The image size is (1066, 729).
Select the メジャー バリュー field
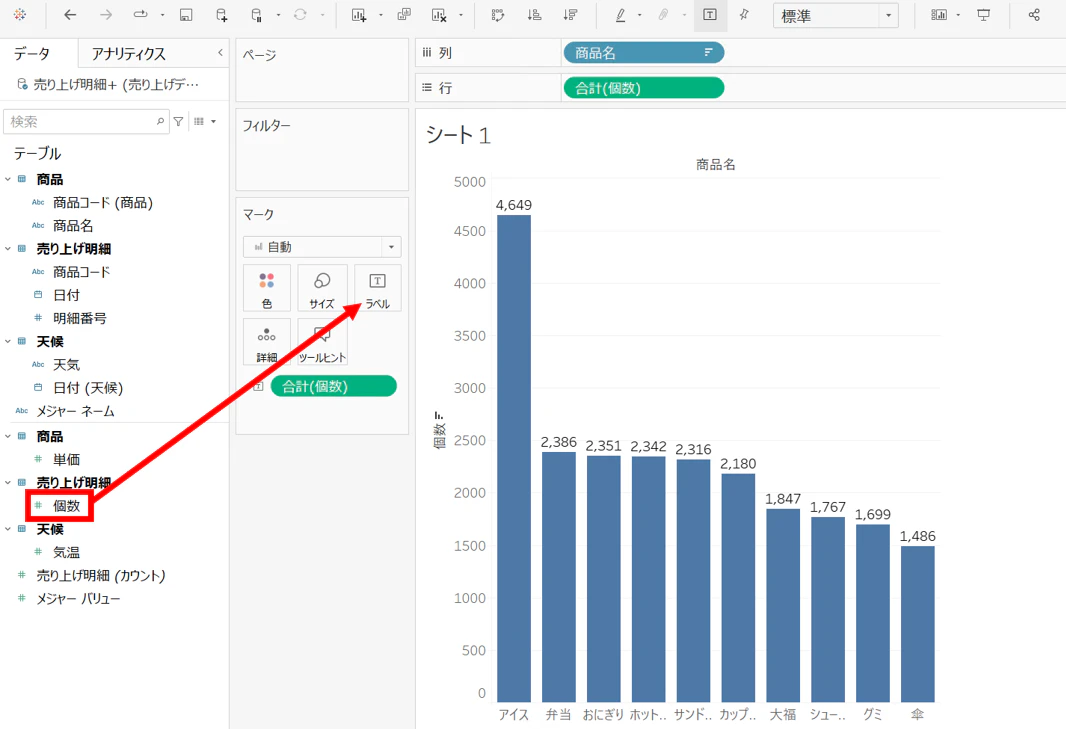point(78,599)
